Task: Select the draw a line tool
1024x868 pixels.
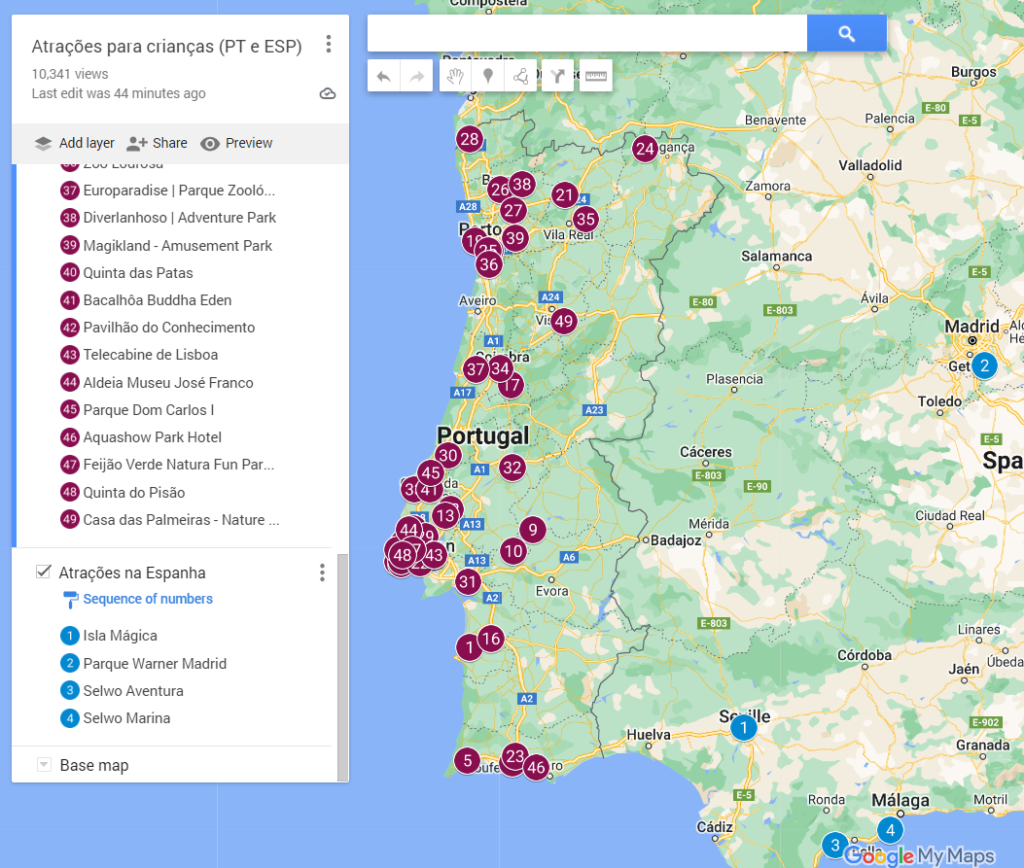Action: pyautogui.click(x=521, y=76)
